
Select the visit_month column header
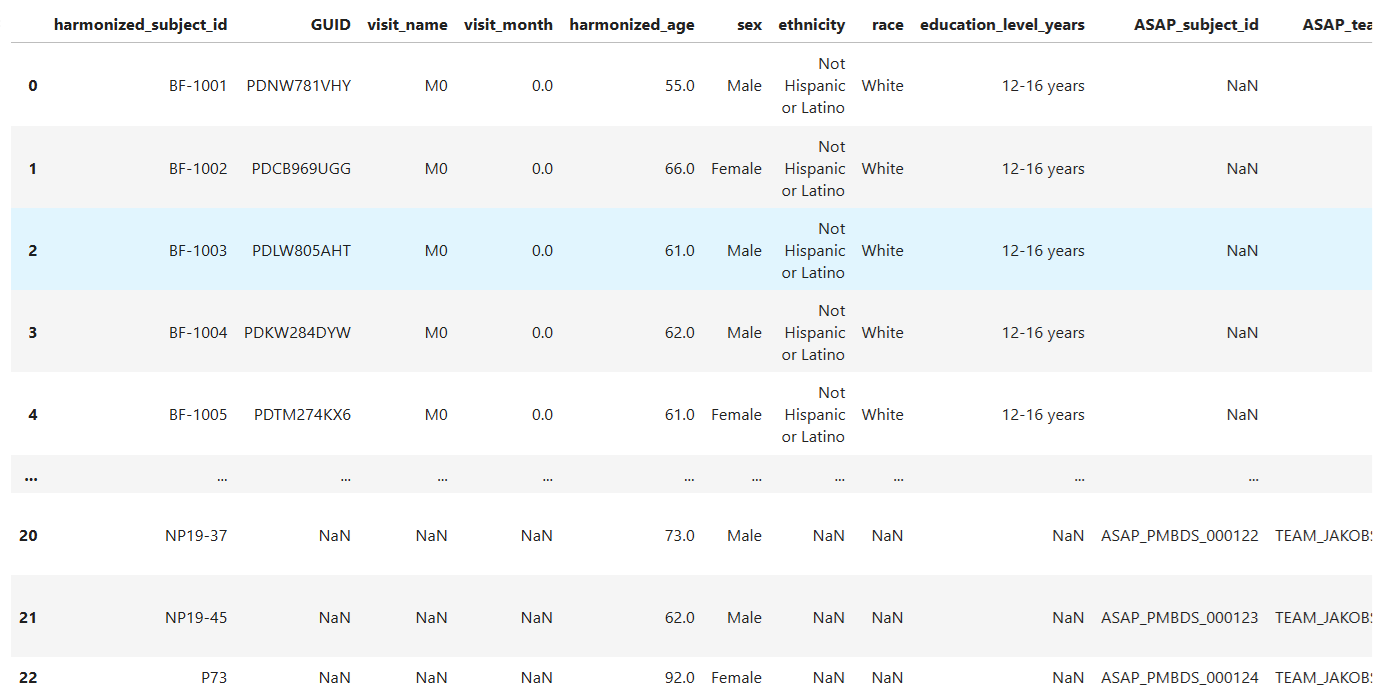509,24
